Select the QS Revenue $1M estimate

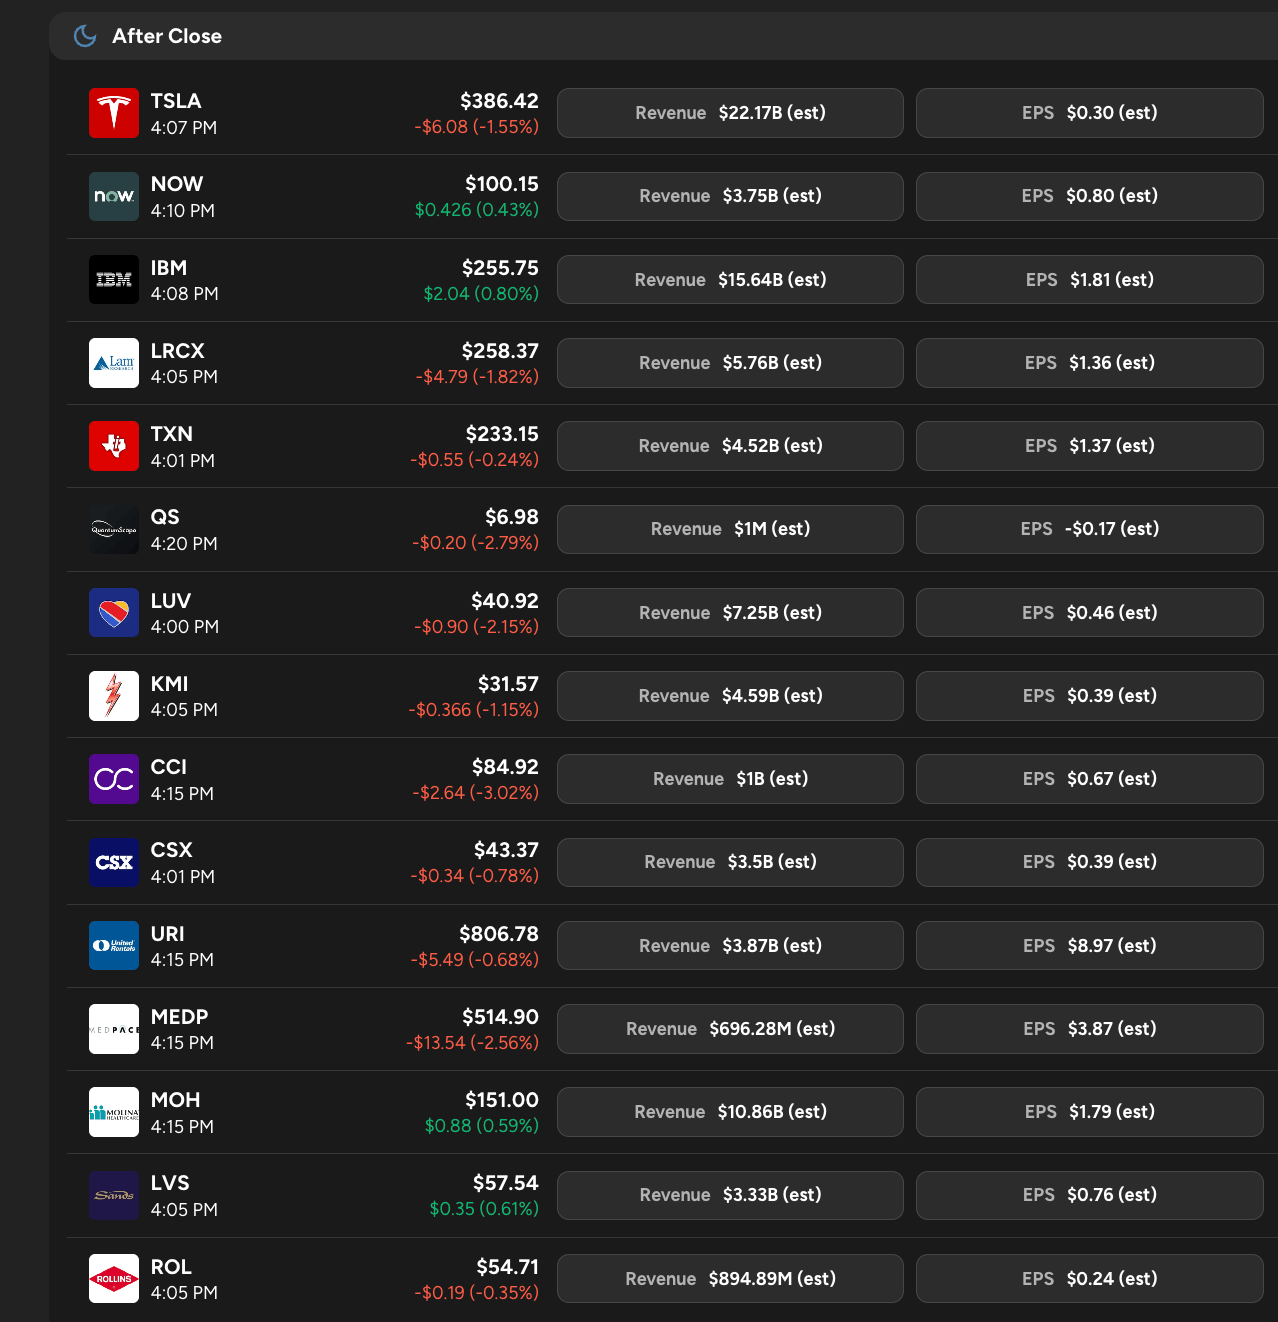point(730,529)
